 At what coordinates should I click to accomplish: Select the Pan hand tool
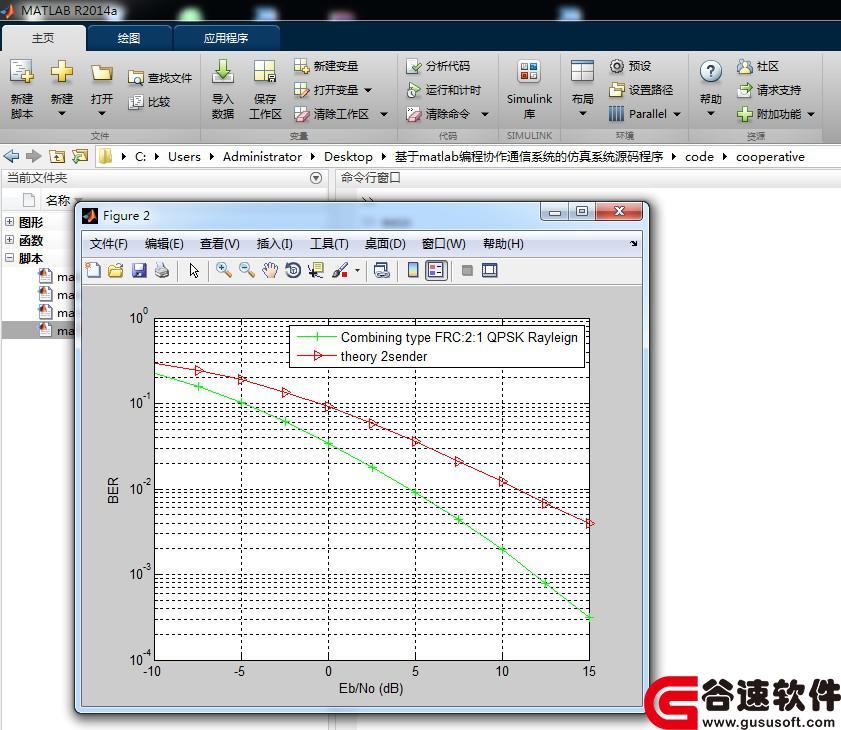pyautogui.click(x=270, y=270)
